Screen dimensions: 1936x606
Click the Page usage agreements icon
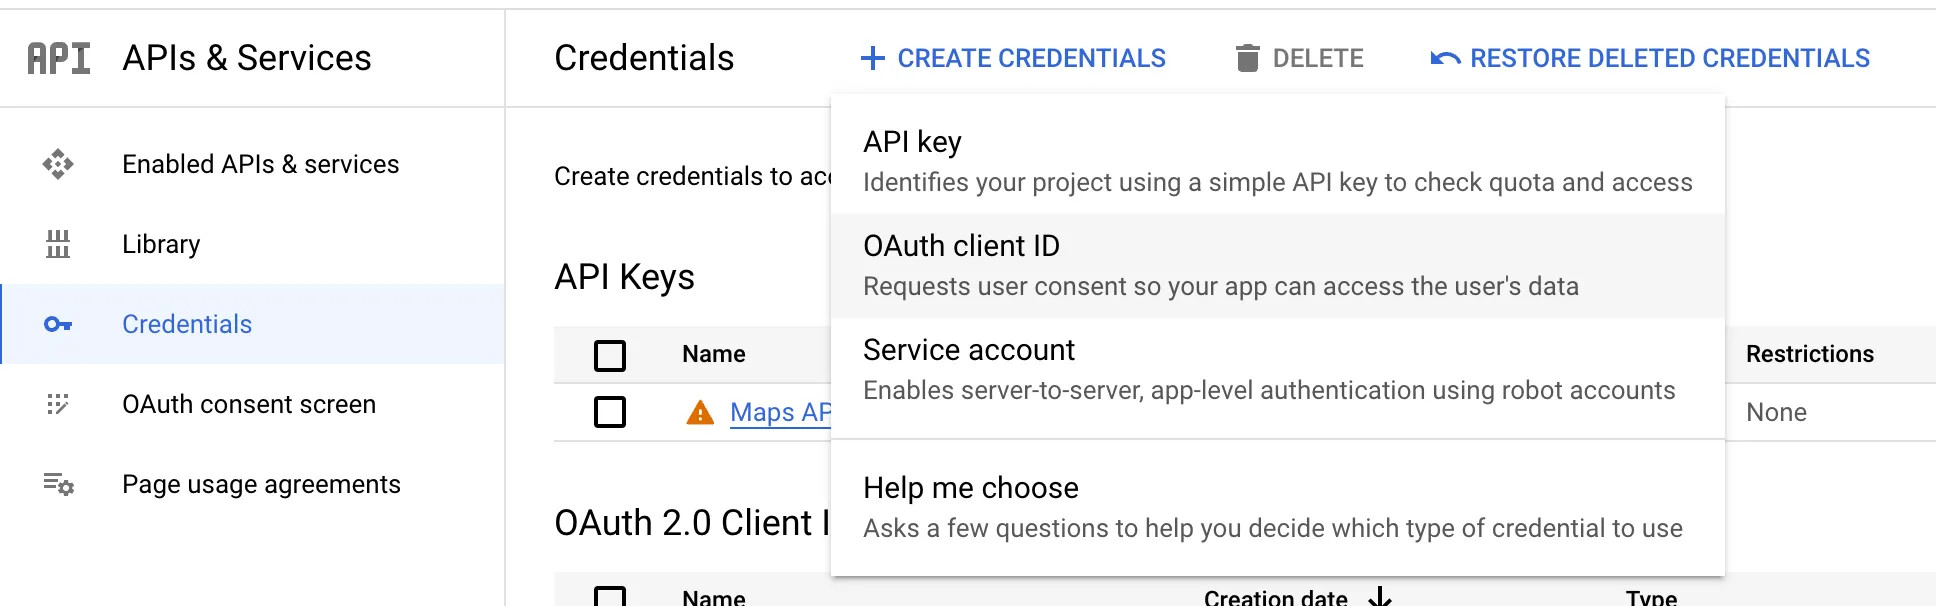pyautogui.click(x=58, y=484)
